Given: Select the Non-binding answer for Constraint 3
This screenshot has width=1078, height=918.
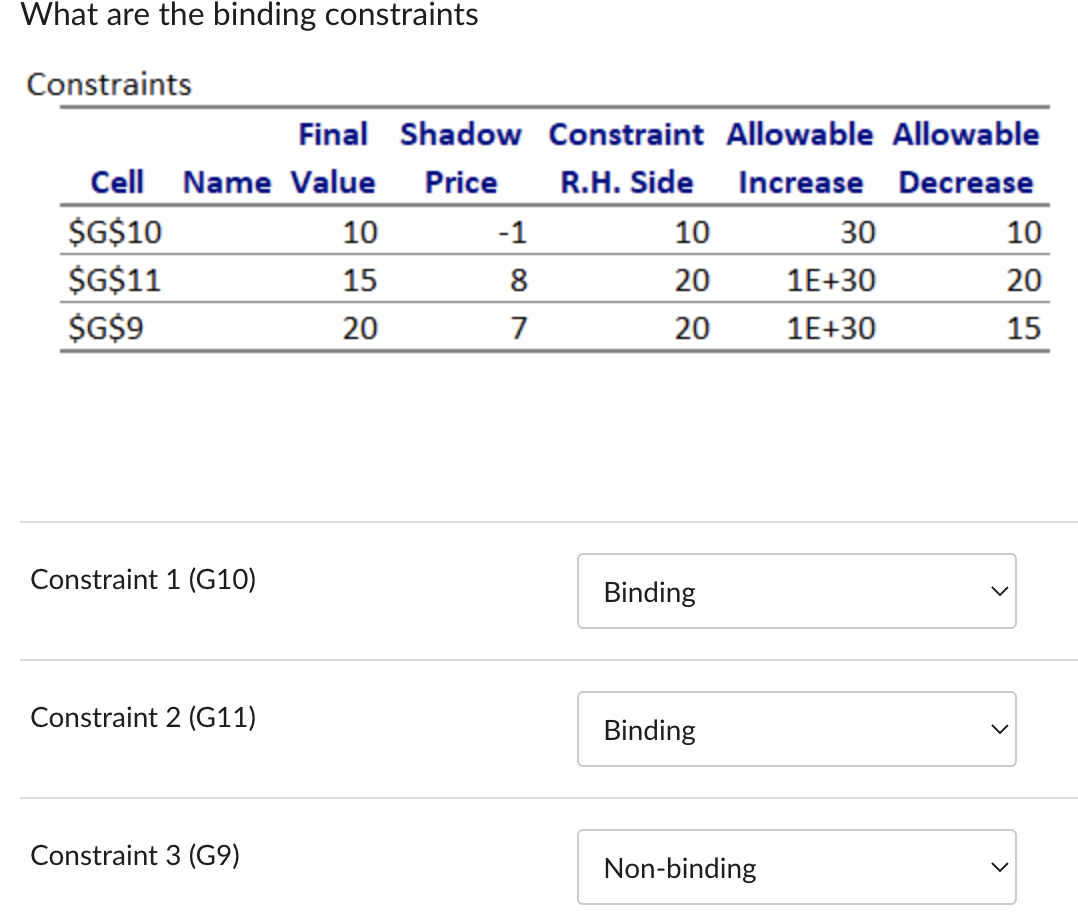Looking at the screenshot, I should tap(678, 868).
